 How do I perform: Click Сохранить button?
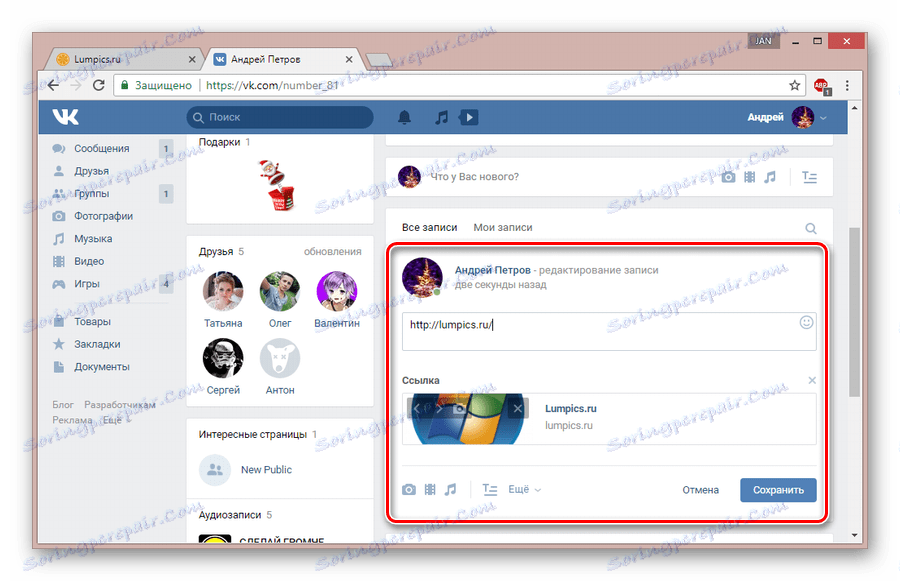click(x=778, y=490)
